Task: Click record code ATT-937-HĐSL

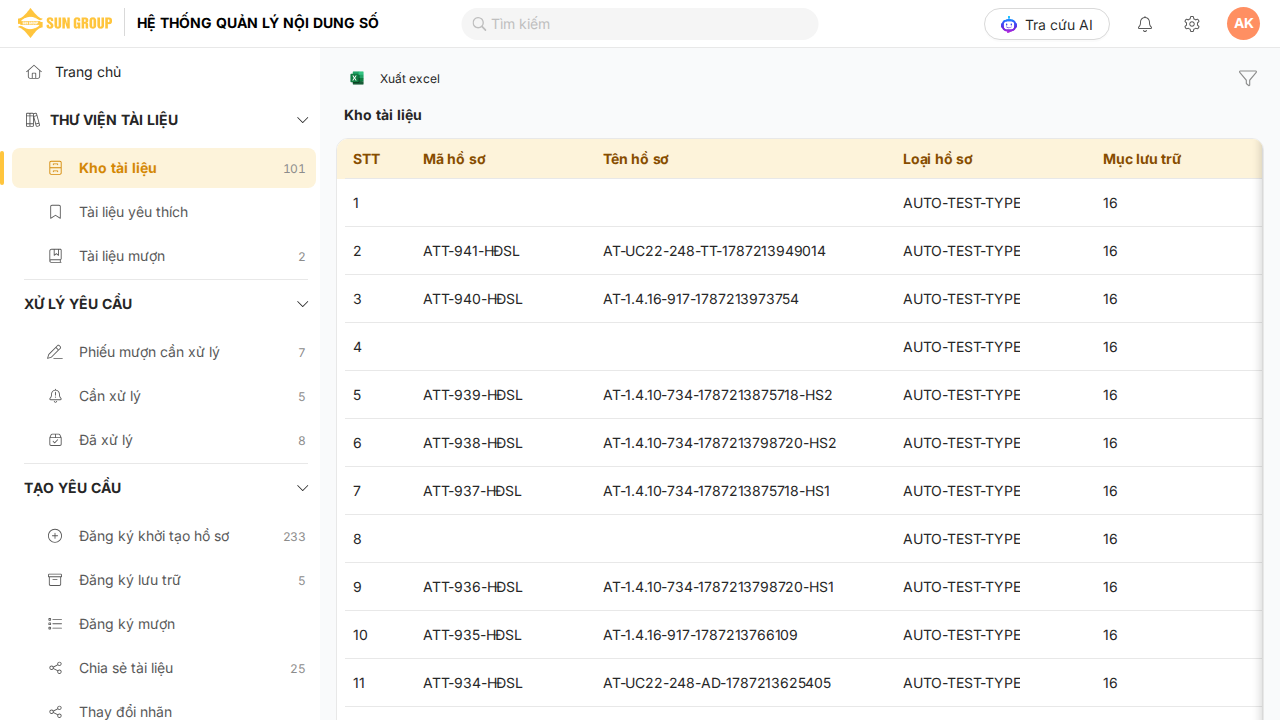Action: 473,491
